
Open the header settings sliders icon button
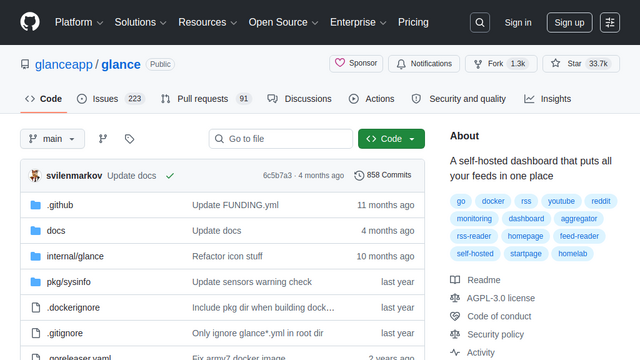click(x=610, y=22)
